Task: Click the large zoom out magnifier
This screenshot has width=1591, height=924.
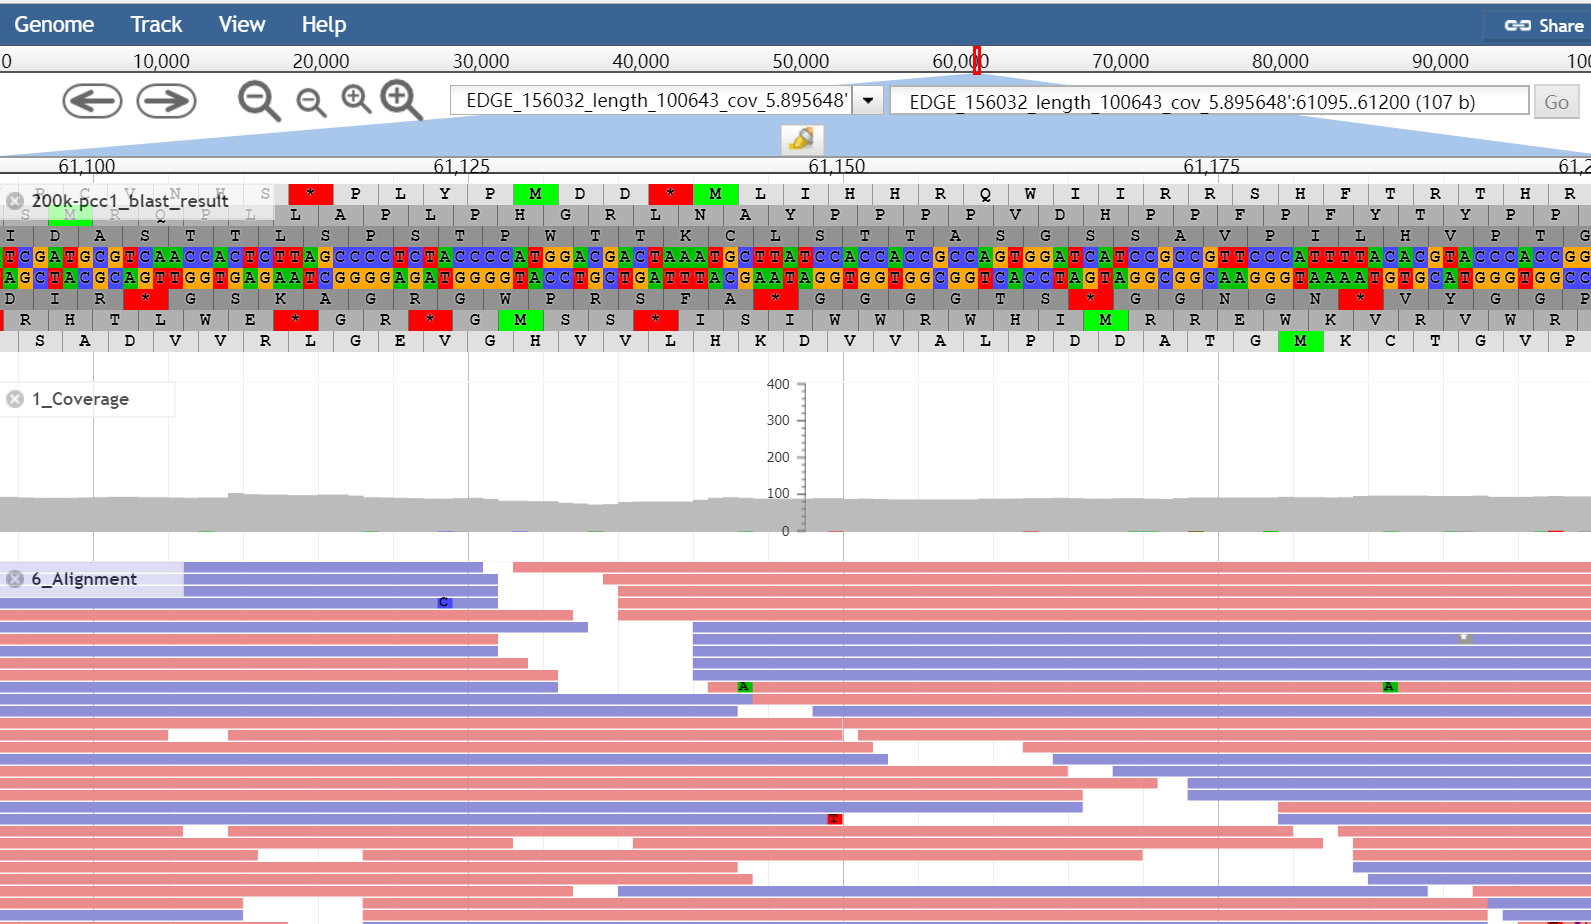Action: [259, 101]
